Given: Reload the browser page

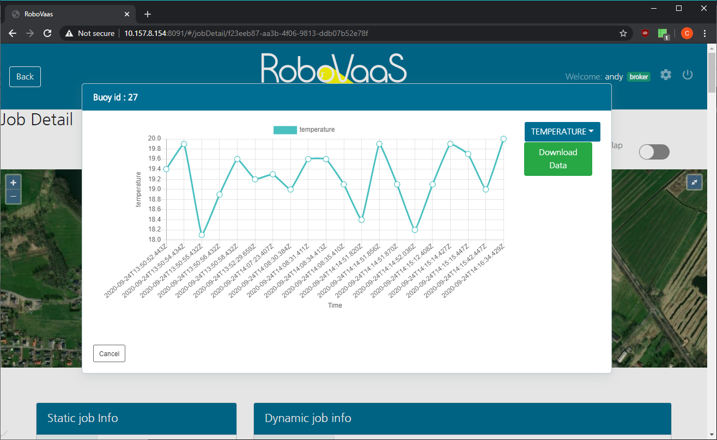Looking at the screenshot, I should point(47,33).
